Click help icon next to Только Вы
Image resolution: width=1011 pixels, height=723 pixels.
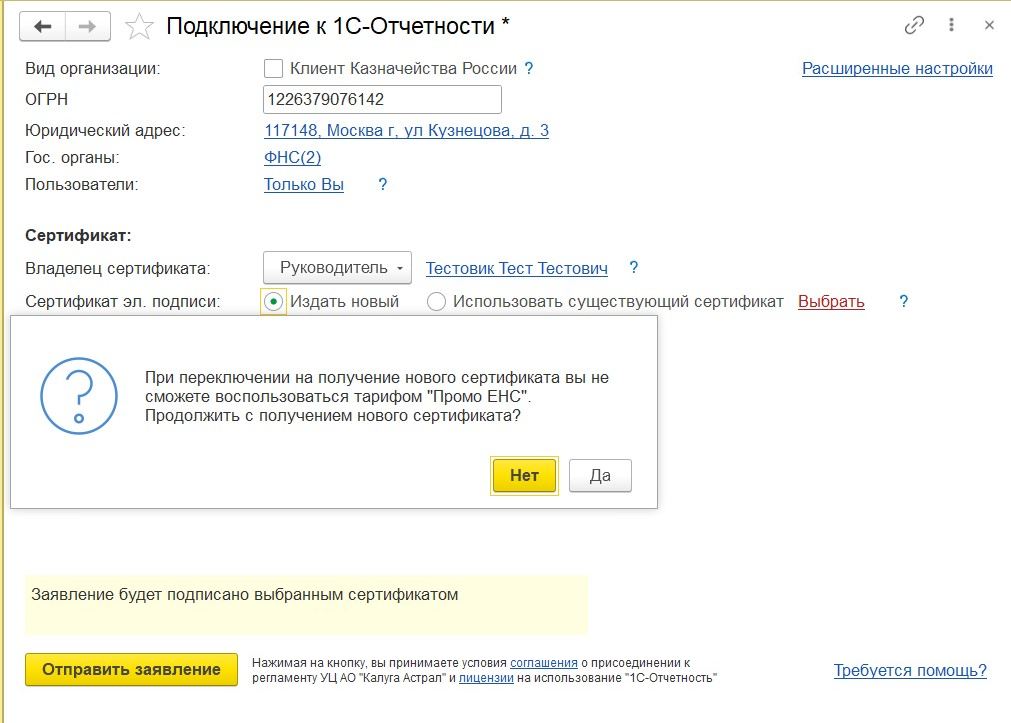(x=382, y=185)
